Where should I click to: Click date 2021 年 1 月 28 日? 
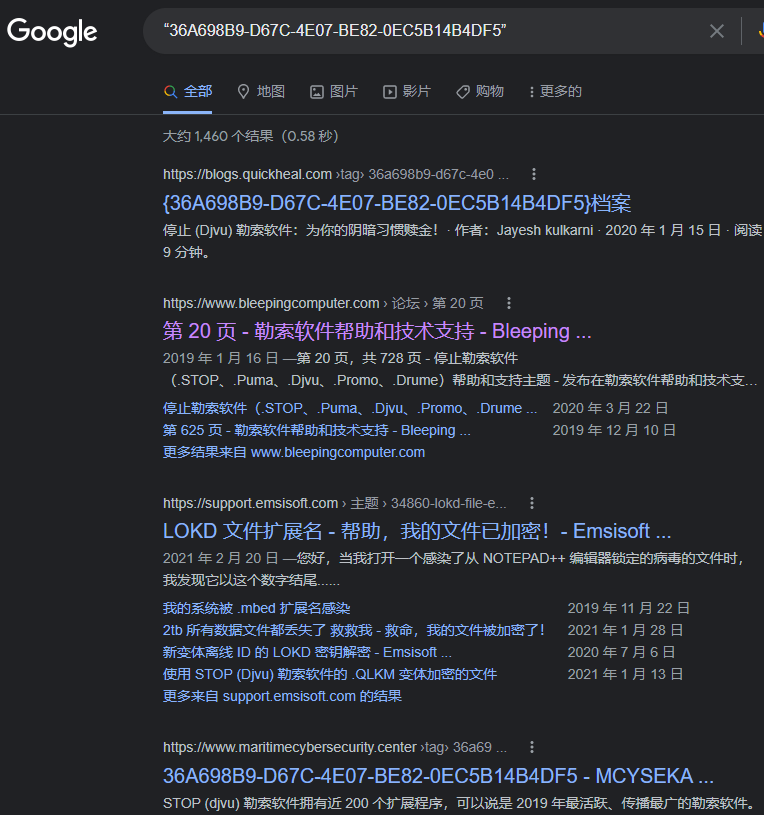[625, 630]
